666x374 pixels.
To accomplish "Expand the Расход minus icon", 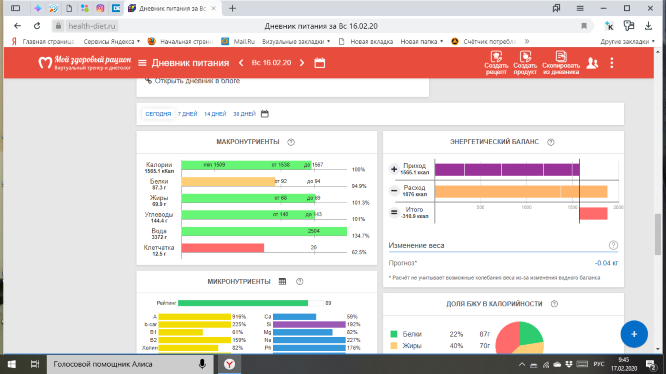I will click(394, 191).
